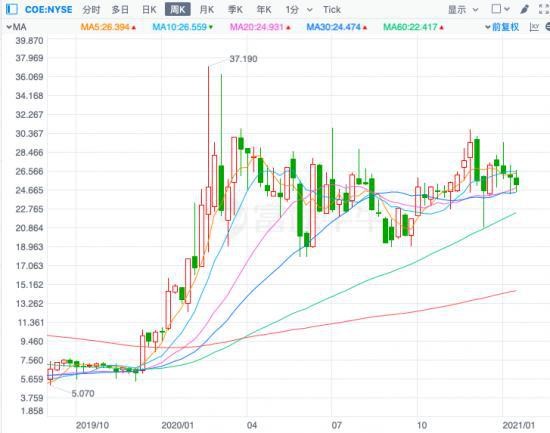Viewport: 550px width, 433px height.
Task: Select the pen drawing tool
Action: (524, 9)
